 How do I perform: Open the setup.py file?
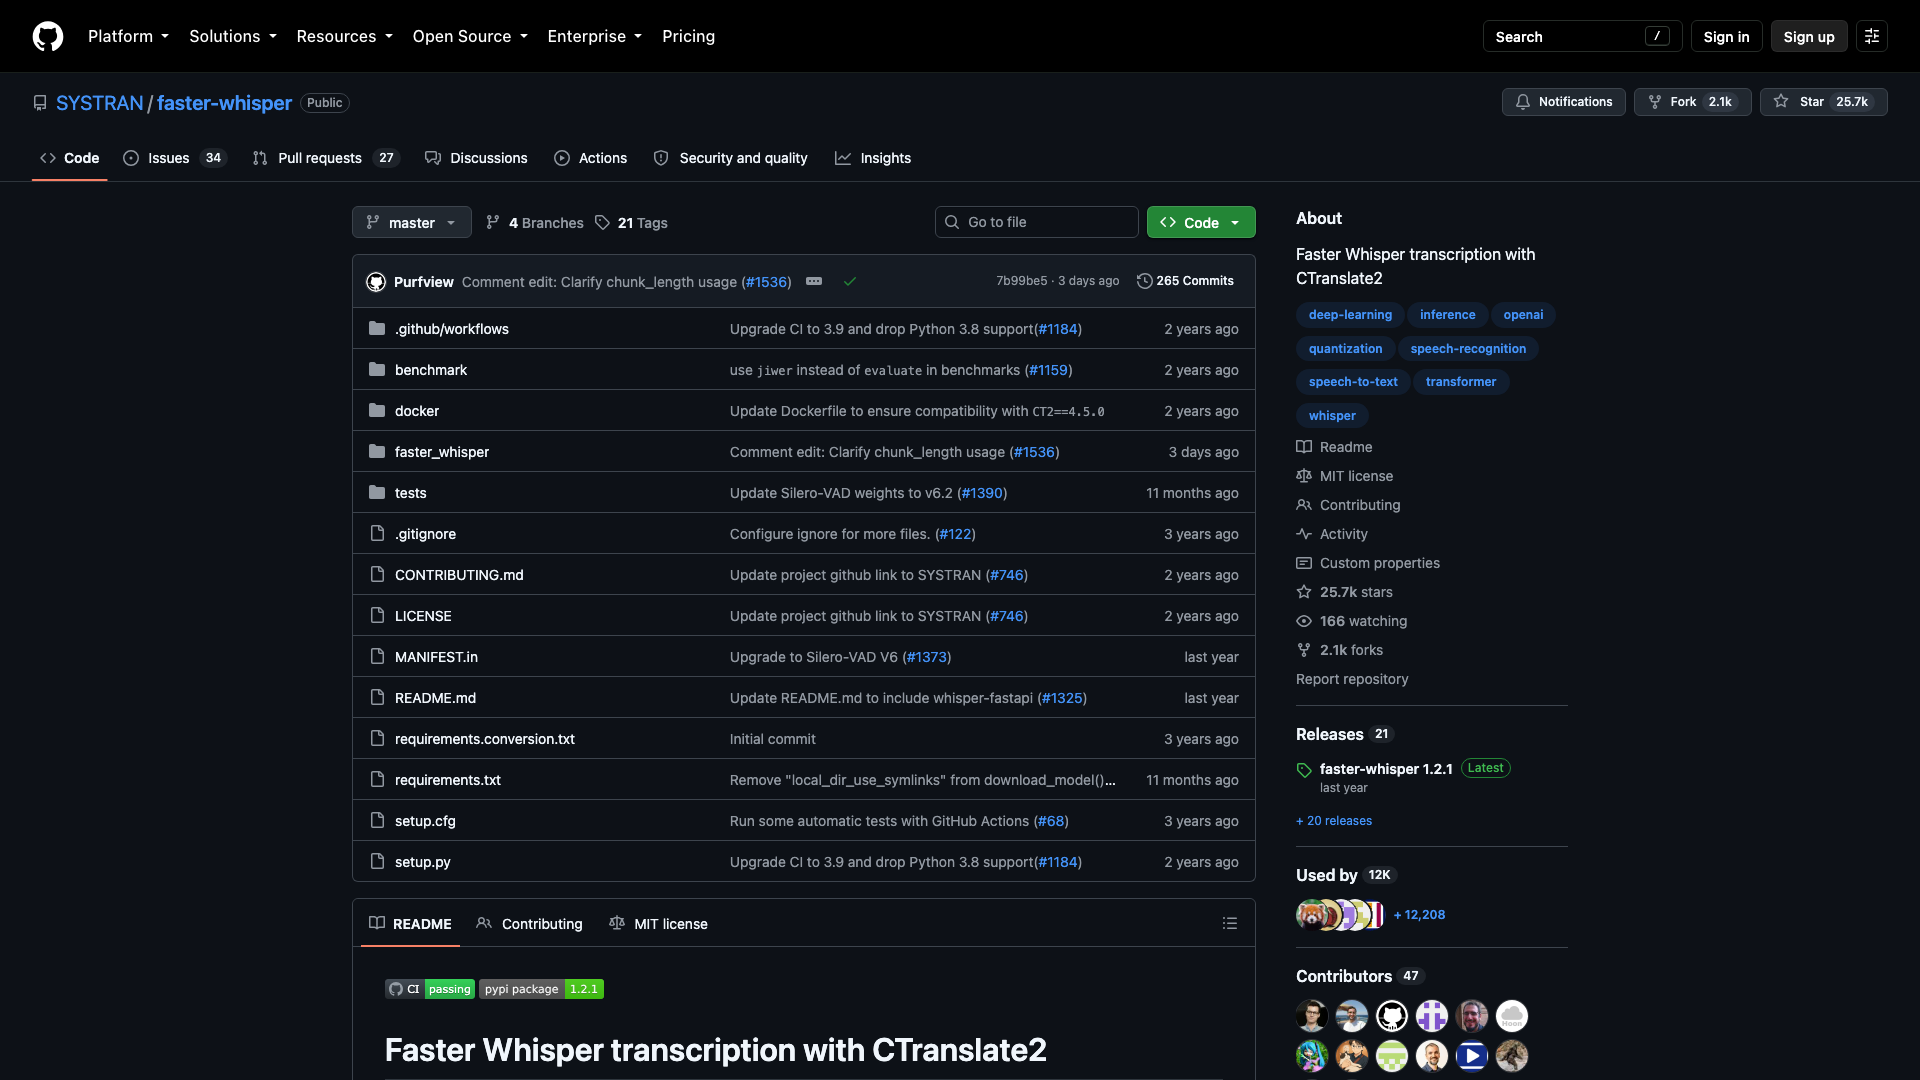pyautogui.click(x=423, y=862)
